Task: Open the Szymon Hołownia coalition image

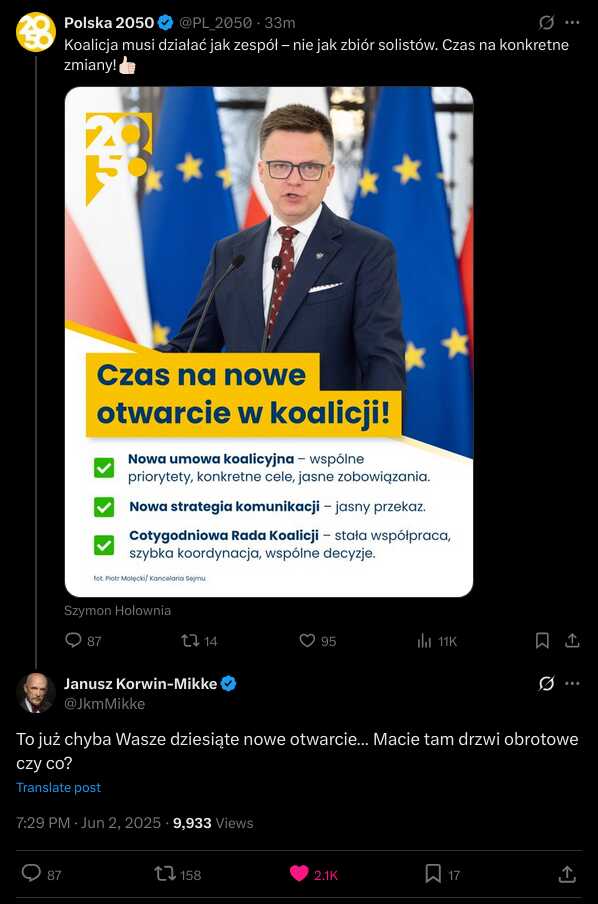Action: point(269,341)
